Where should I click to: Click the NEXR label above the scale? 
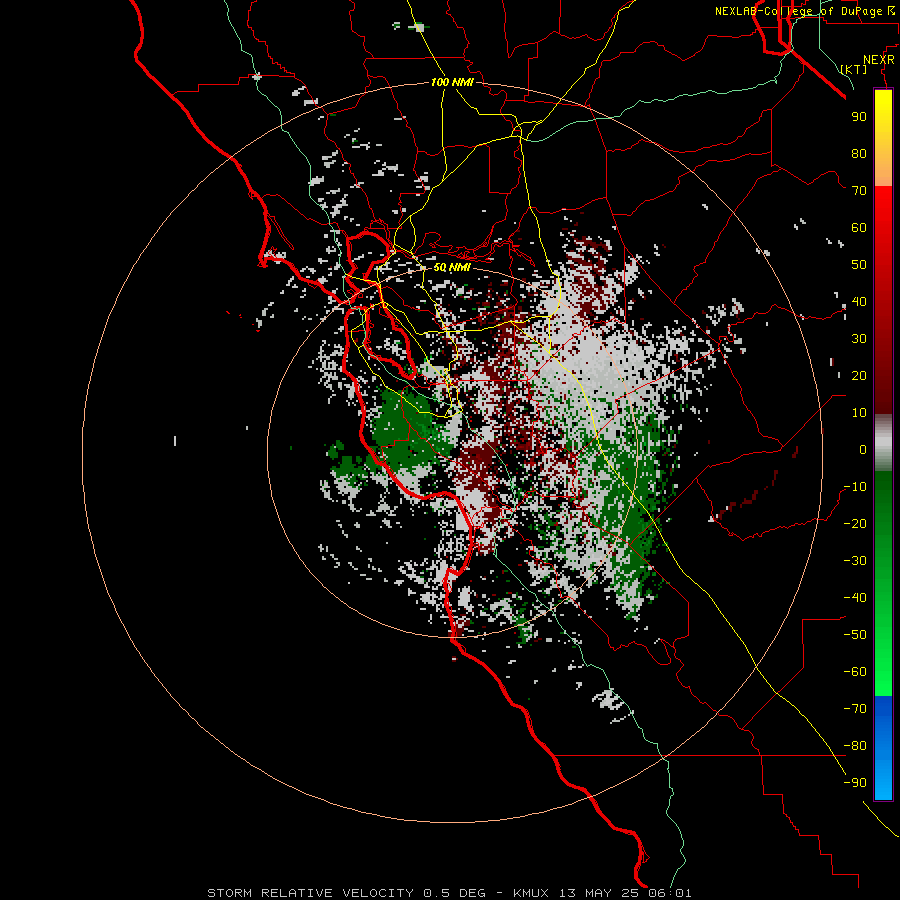879,60
